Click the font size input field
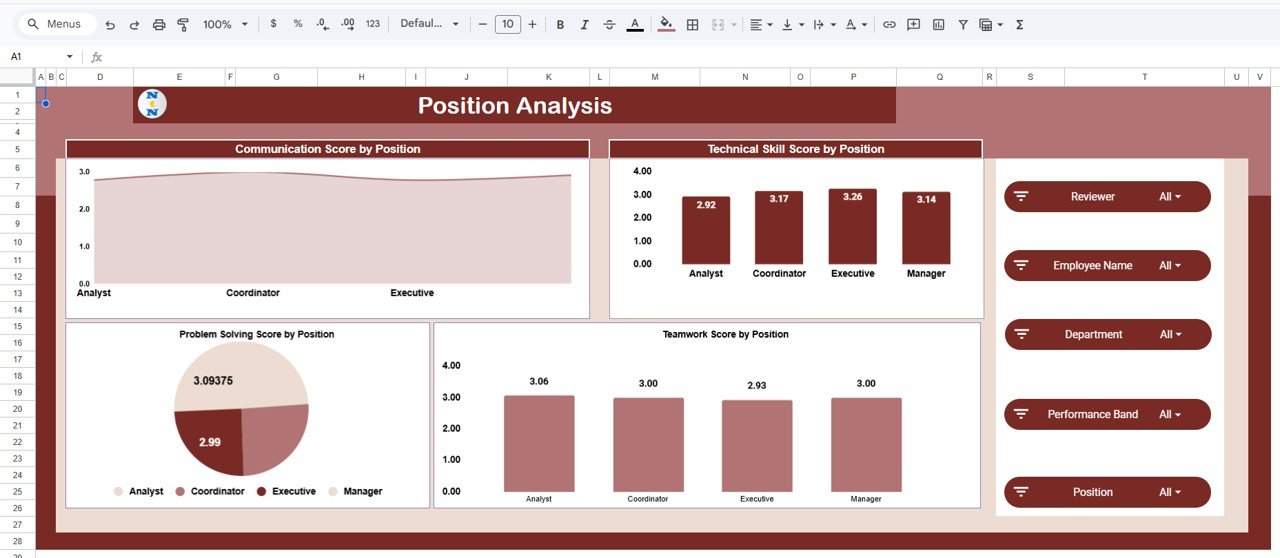Screen dimensions: 1280x558 (508, 24)
